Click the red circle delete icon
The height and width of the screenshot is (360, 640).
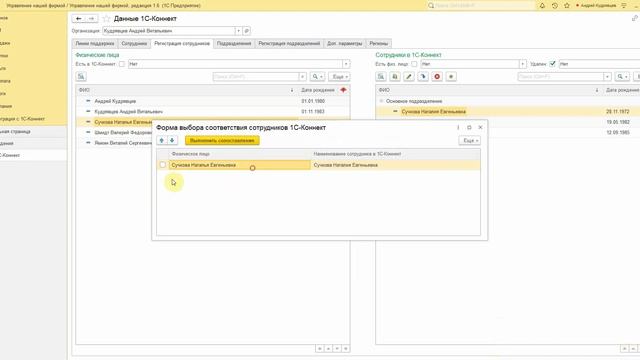(437, 77)
